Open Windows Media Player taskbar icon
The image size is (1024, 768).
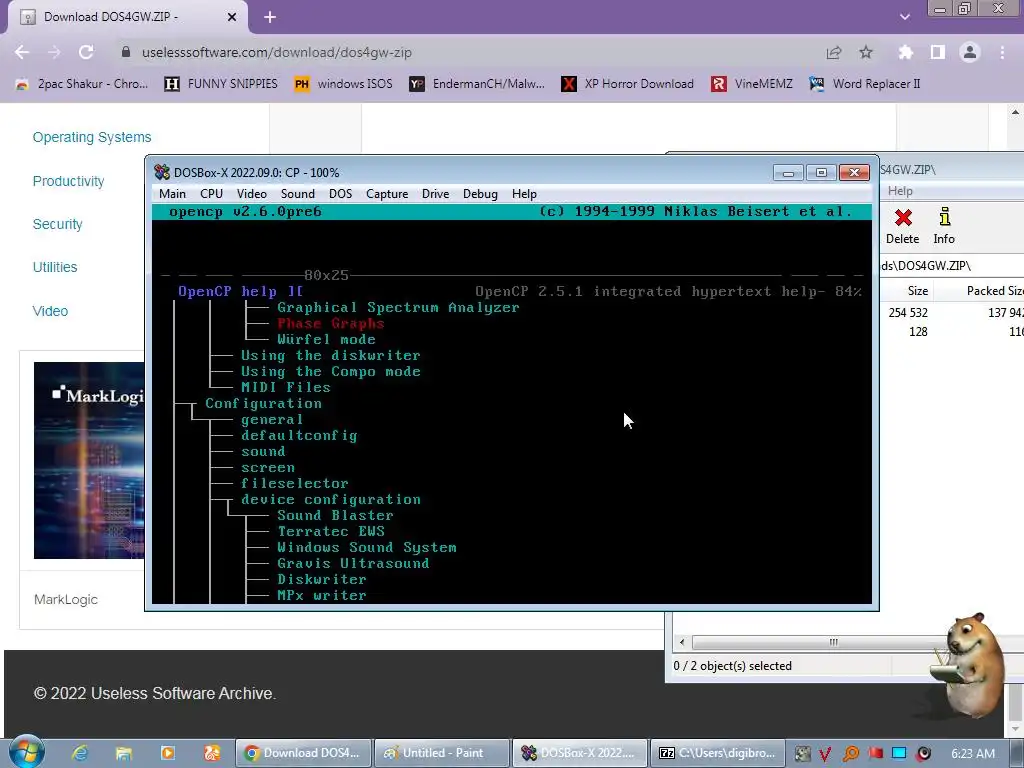pyautogui.click(x=168, y=753)
